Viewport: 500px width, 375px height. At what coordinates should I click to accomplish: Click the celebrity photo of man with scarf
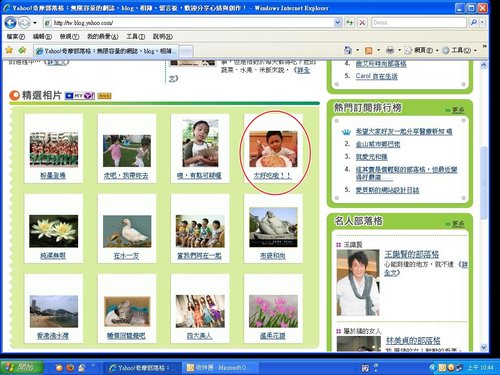358,282
